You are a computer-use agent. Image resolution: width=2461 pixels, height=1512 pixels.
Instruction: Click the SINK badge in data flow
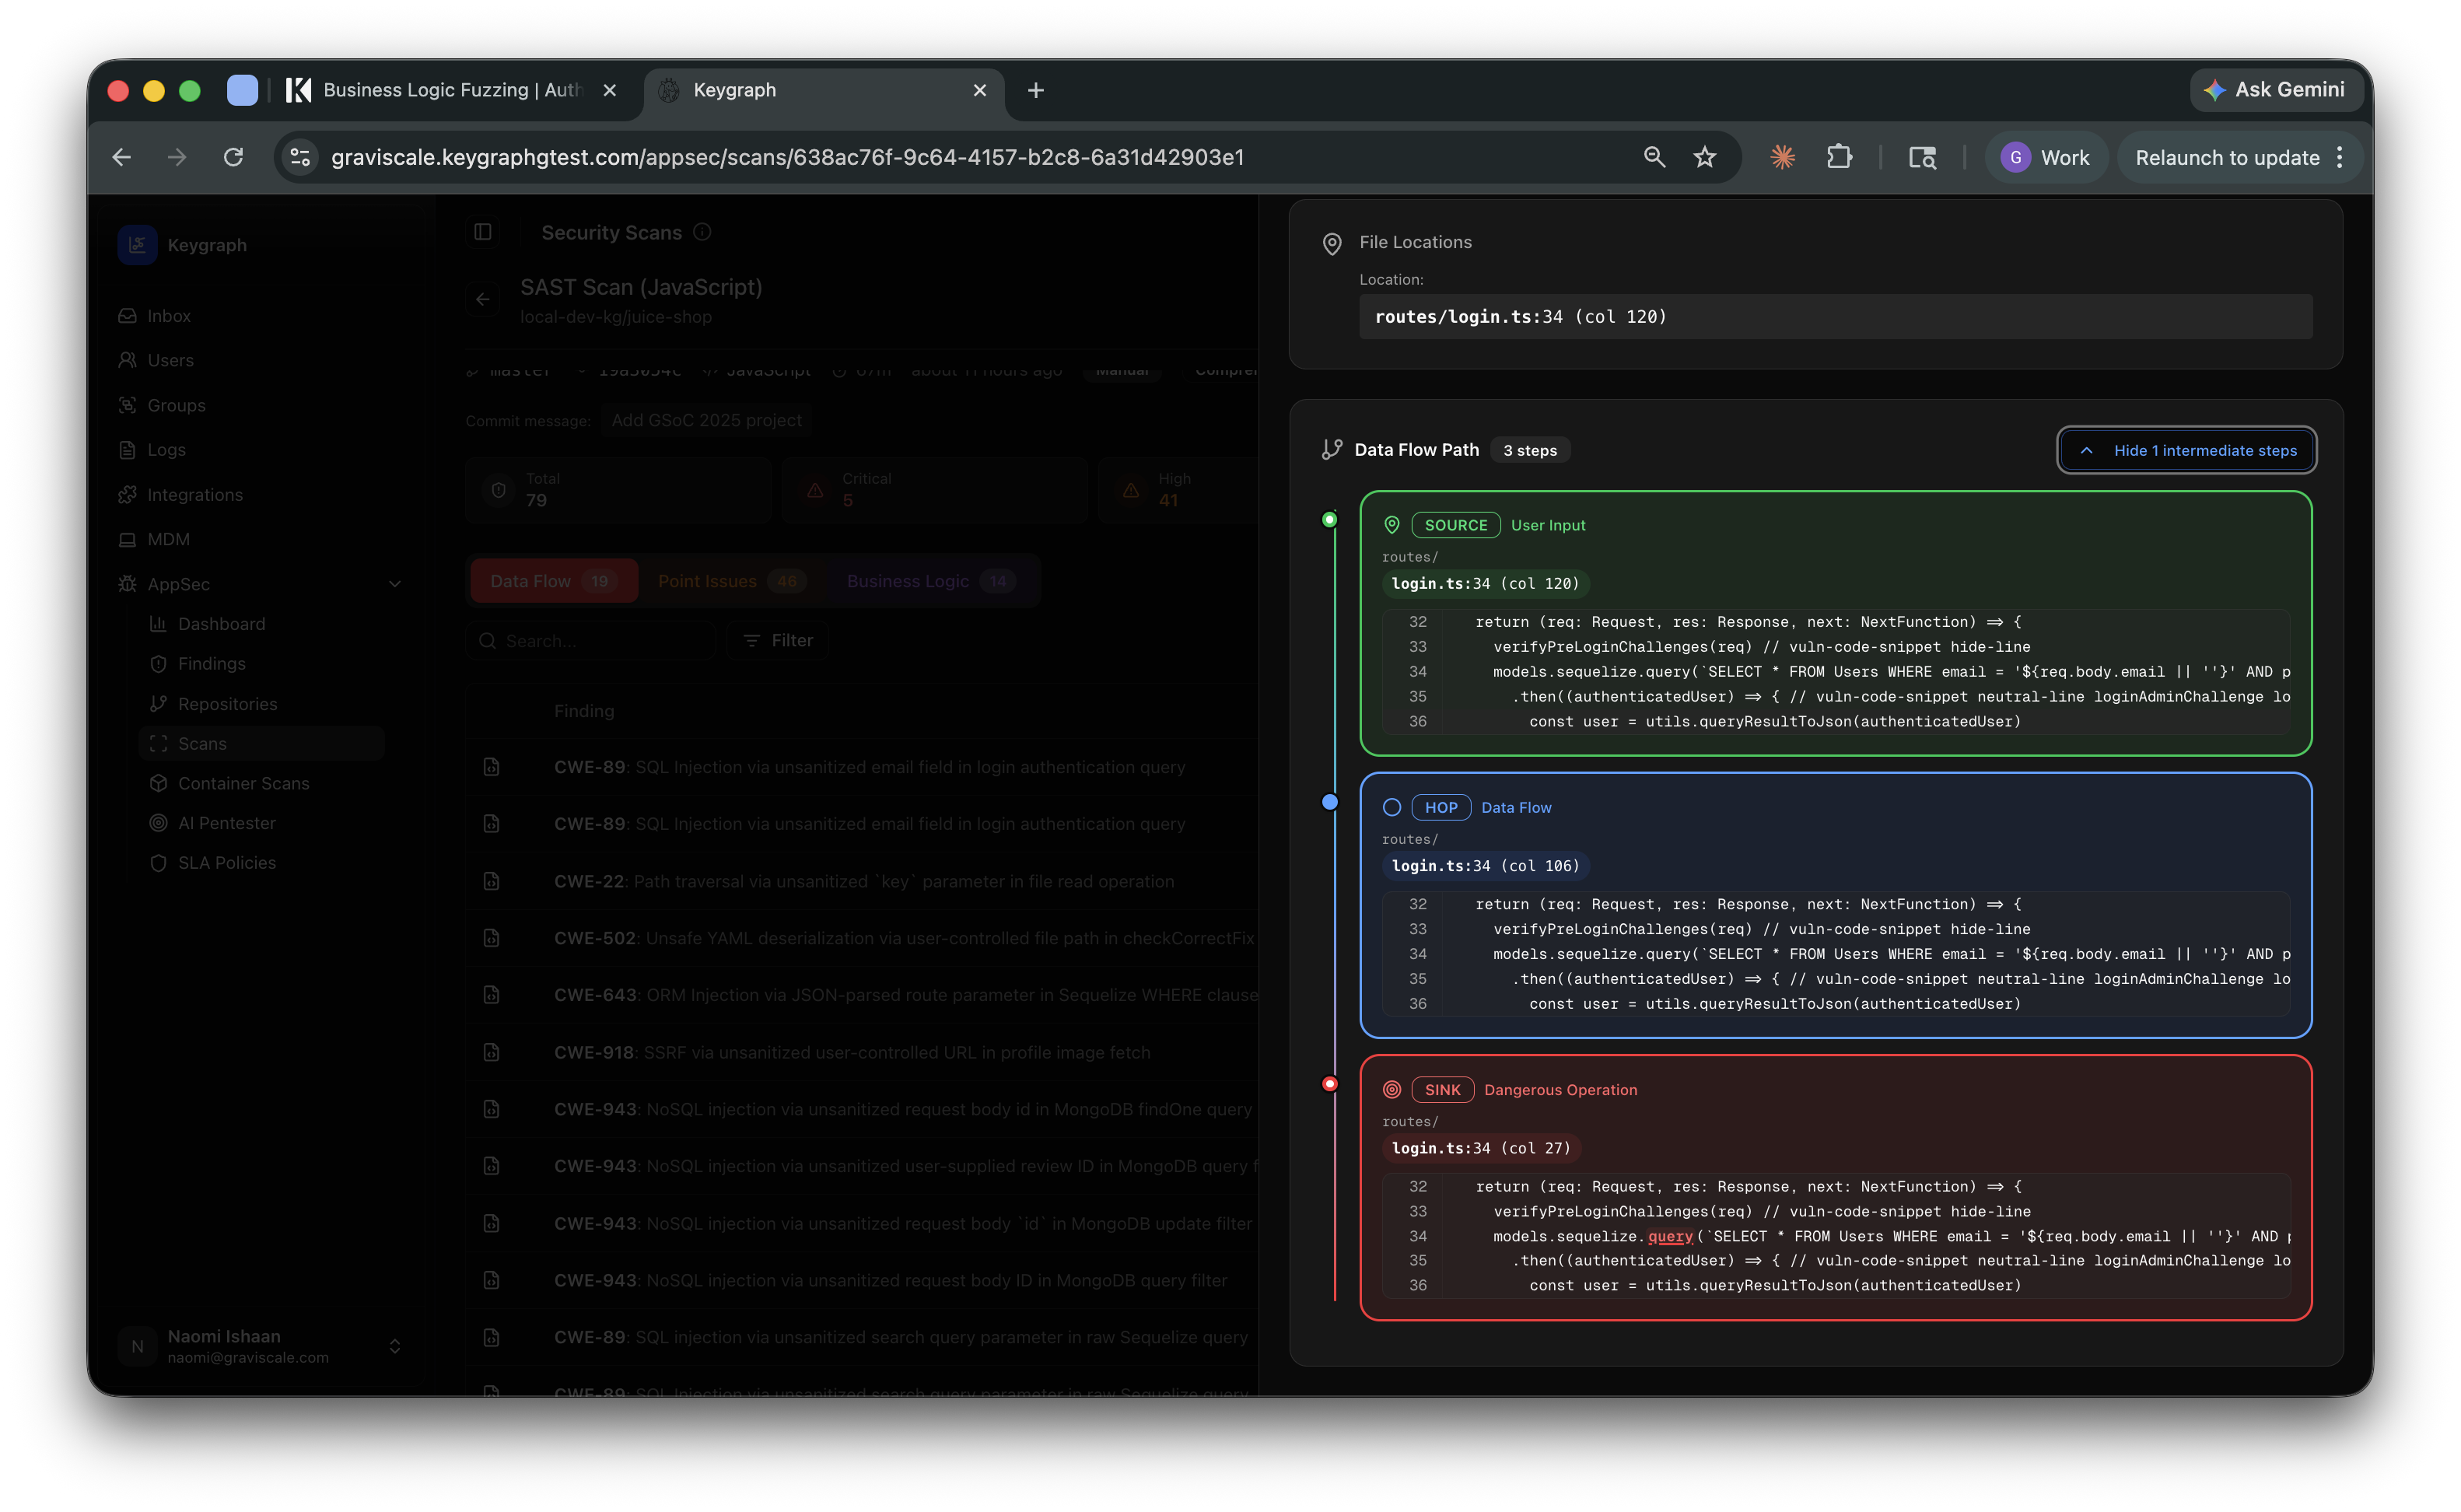[1441, 1089]
